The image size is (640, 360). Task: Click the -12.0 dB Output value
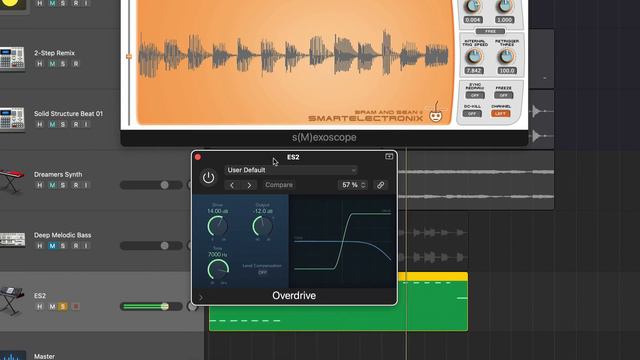click(x=262, y=211)
